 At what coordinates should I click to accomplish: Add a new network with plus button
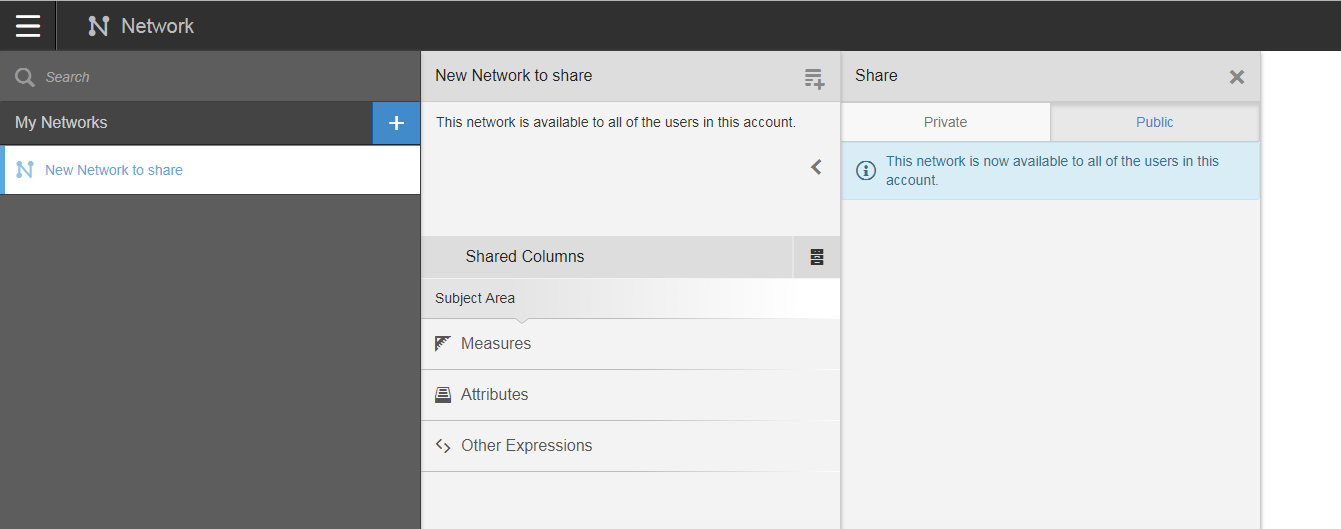point(396,123)
